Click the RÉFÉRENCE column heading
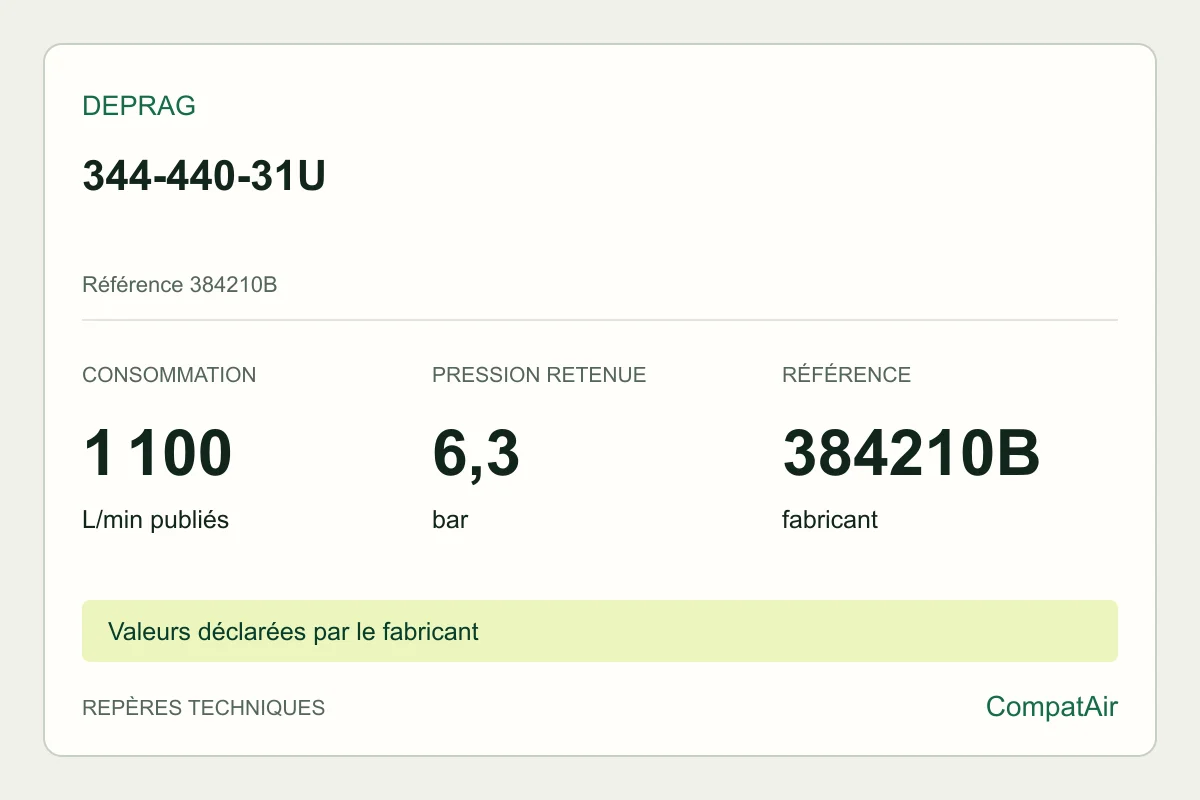1200x800 pixels. [x=846, y=375]
